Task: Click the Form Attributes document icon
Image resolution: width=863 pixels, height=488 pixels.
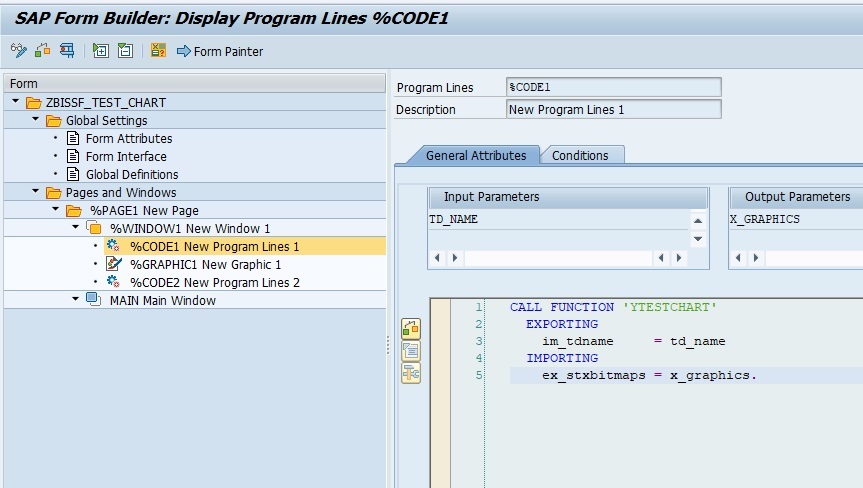Action: [x=73, y=138]
